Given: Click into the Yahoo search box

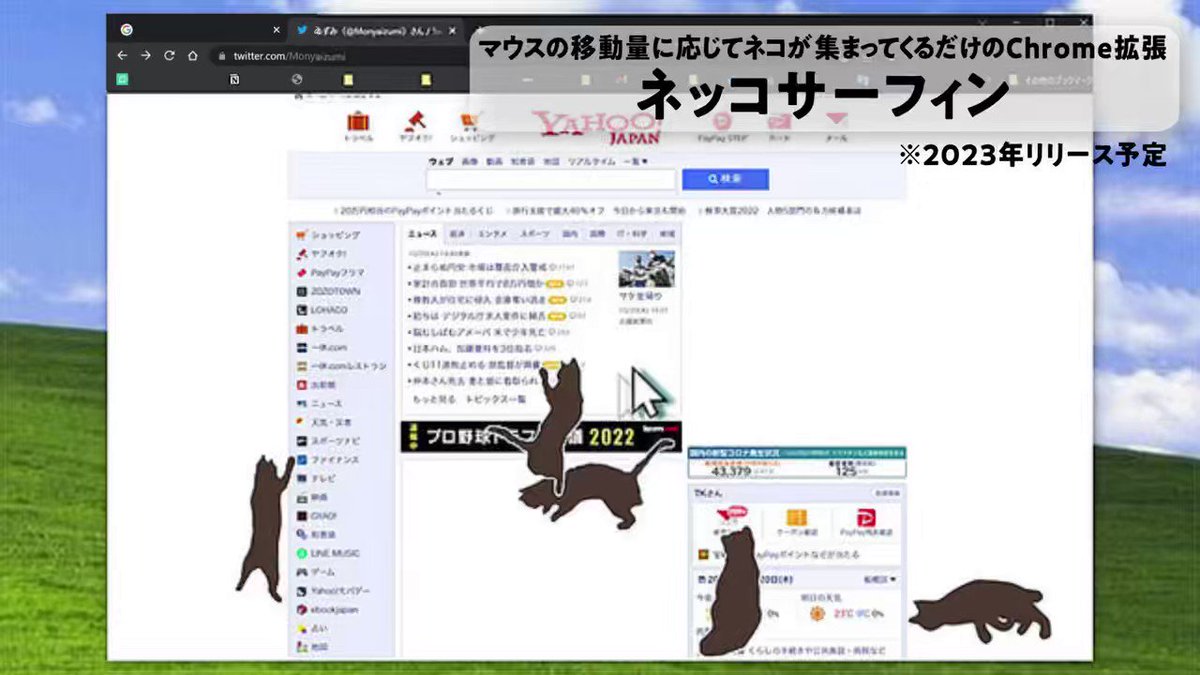Looking at the screenshot, I should [x=551, y=180].
